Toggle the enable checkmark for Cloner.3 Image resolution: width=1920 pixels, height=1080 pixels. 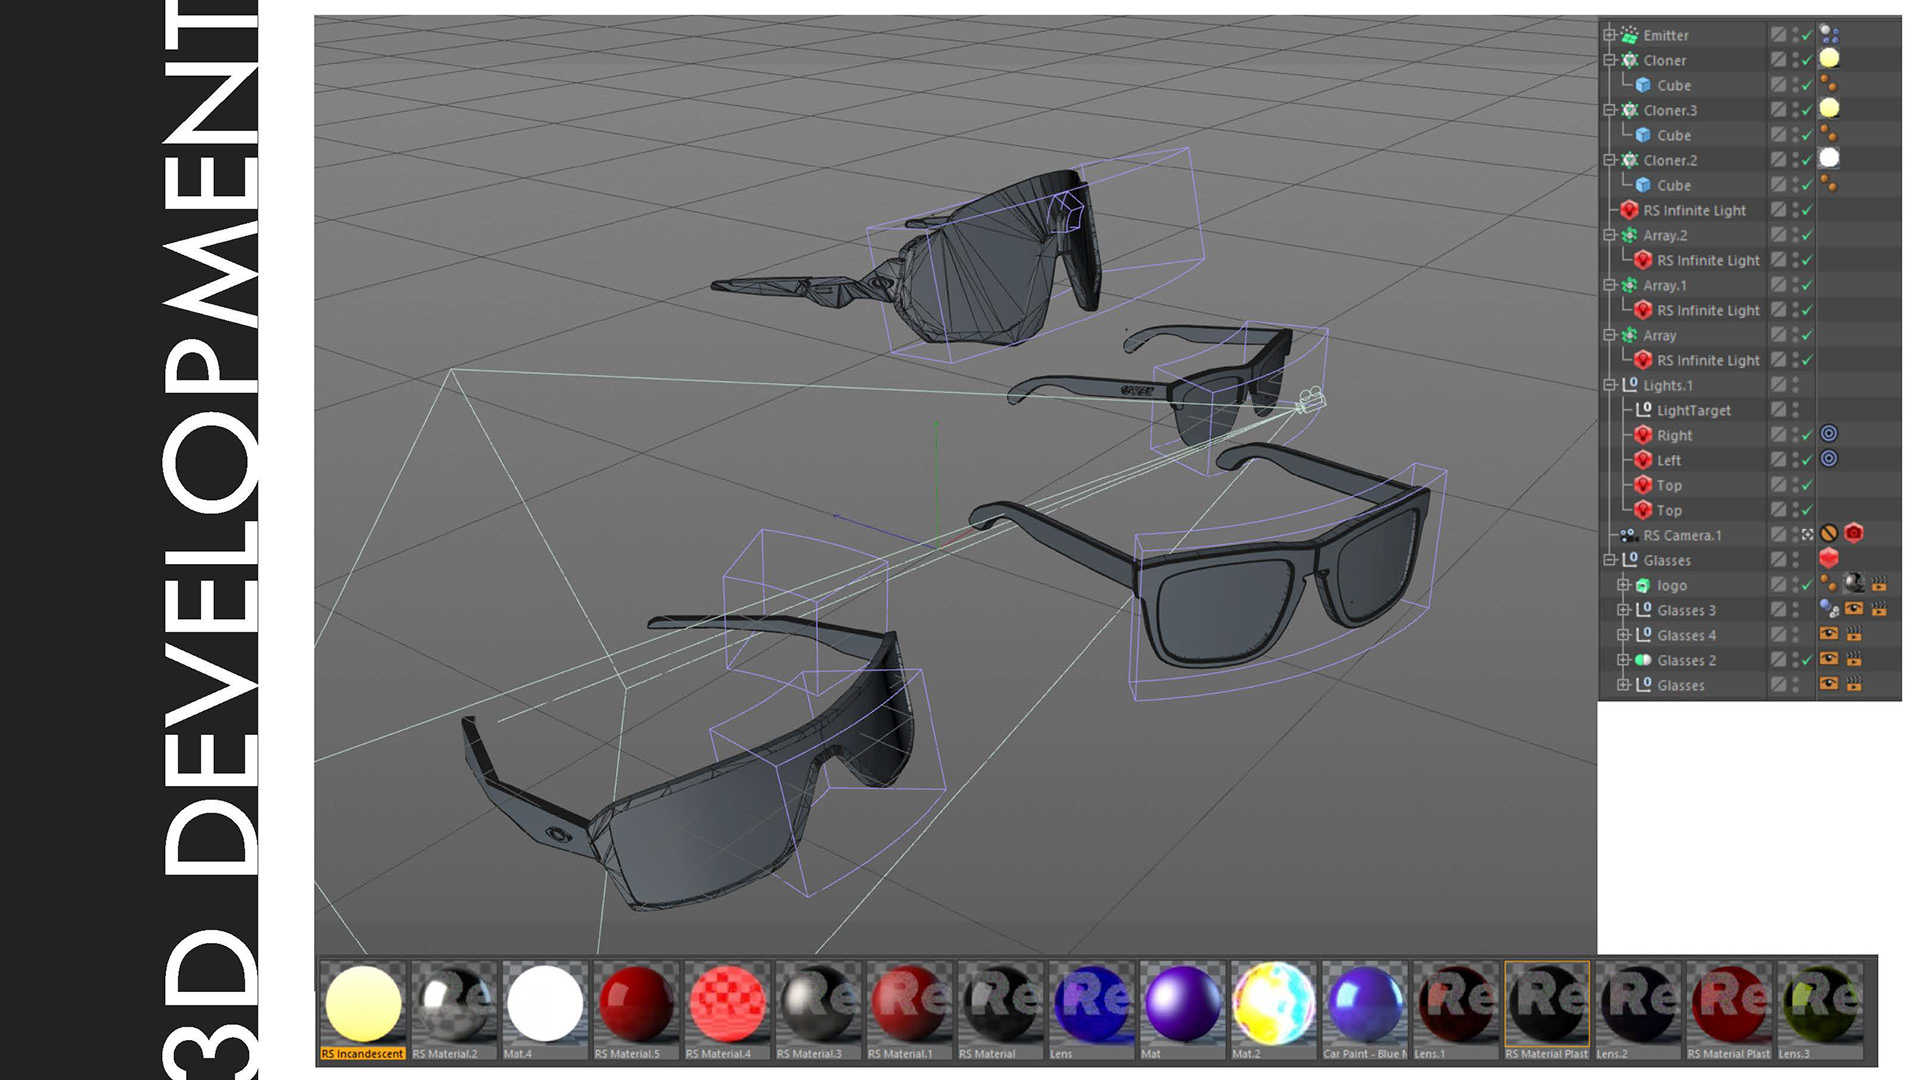[1807, 110]
